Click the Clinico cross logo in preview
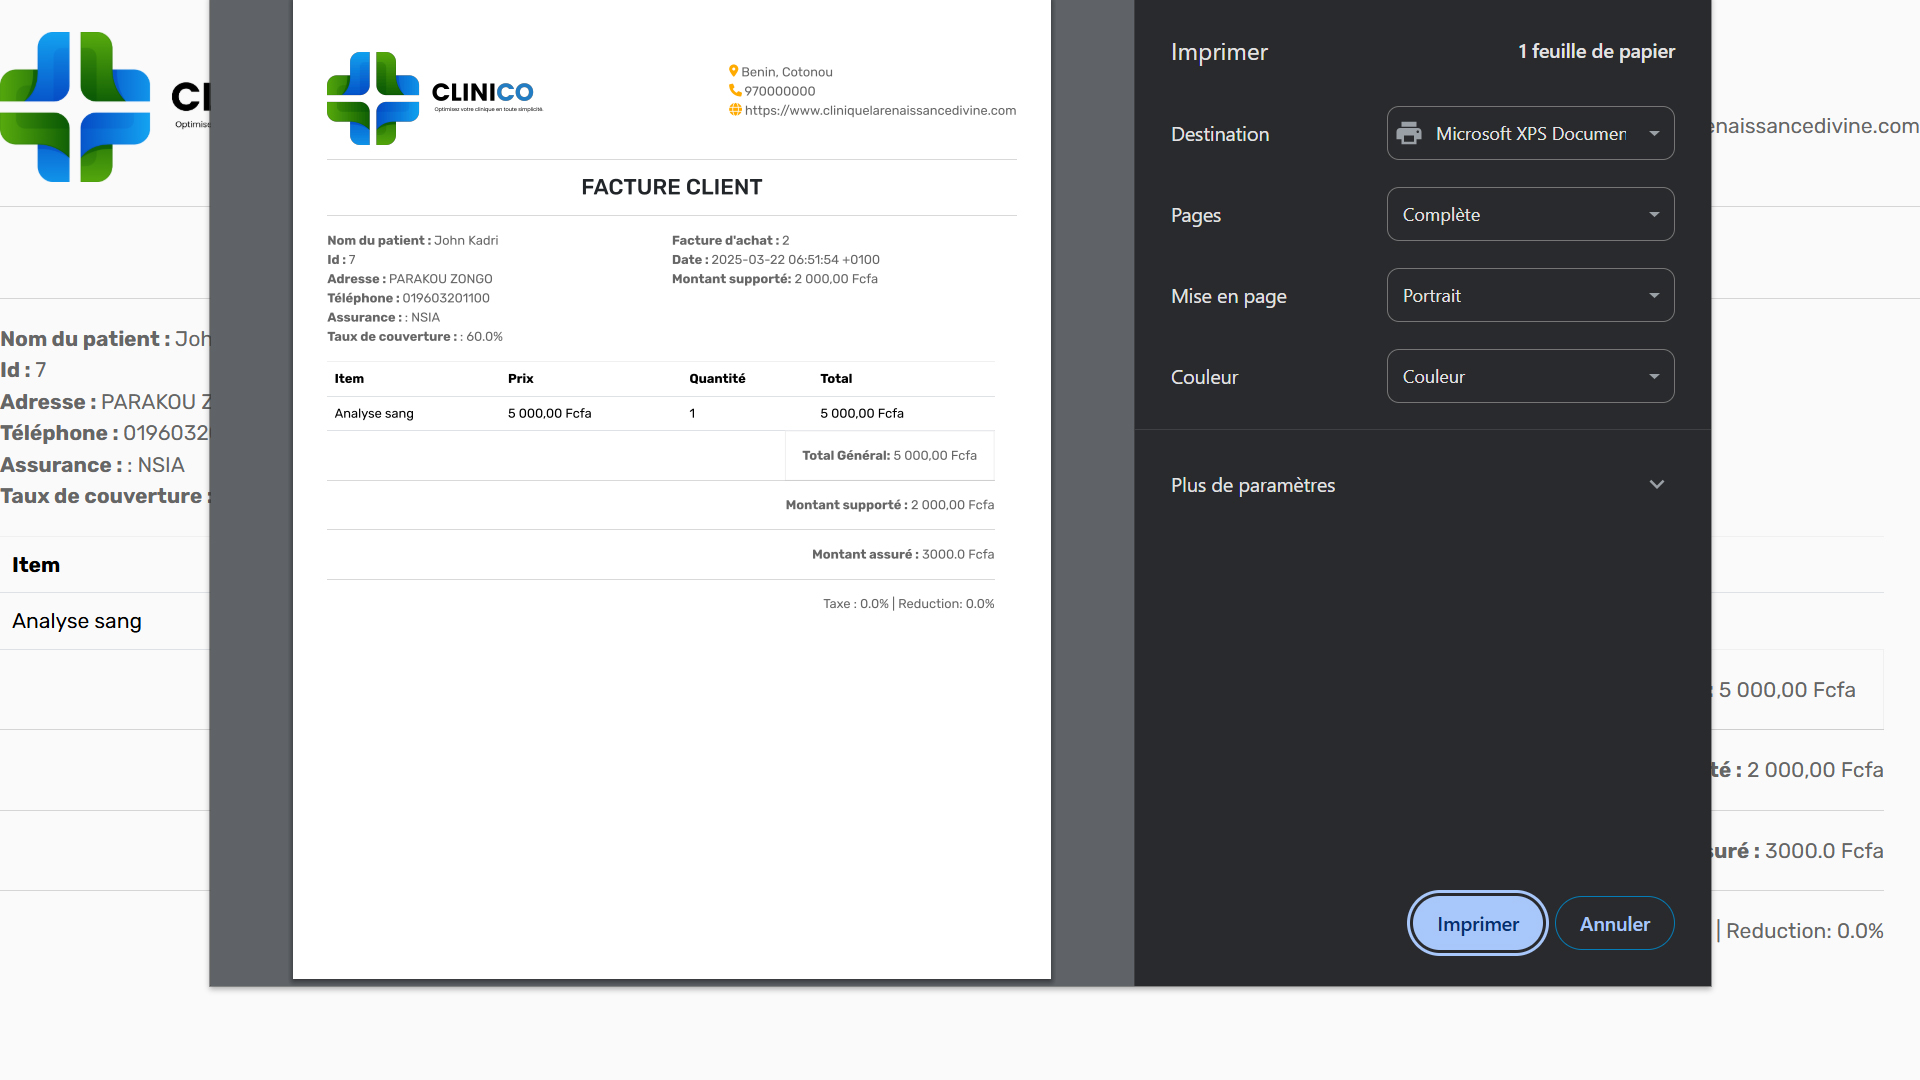 pyautogui.click(x=373, y=98)
